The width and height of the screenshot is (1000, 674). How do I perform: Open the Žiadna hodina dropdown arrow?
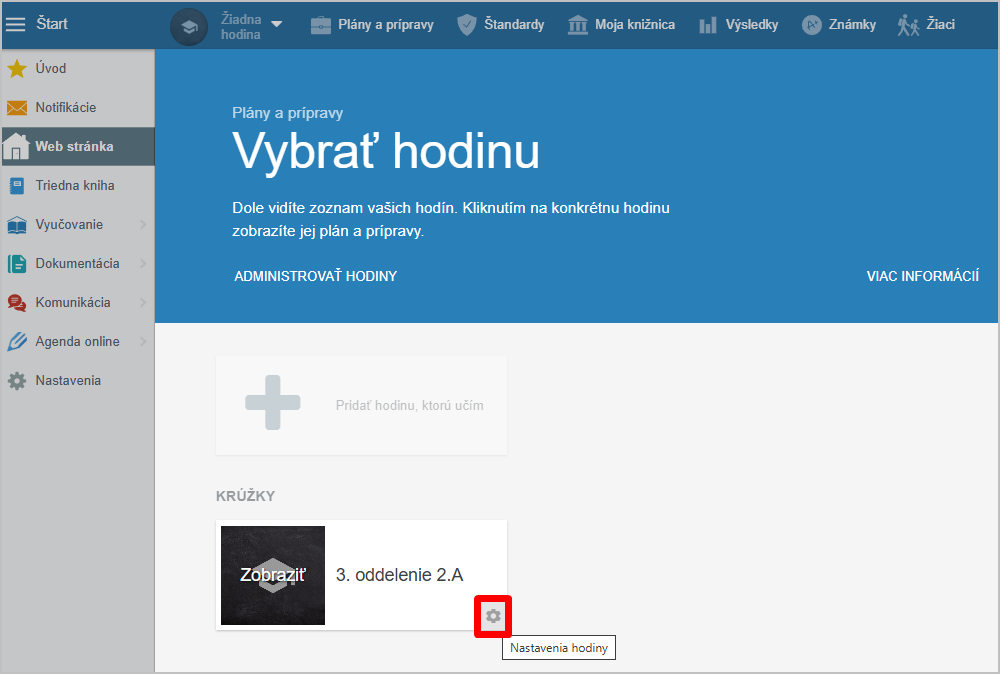click(x=277, y=24)
